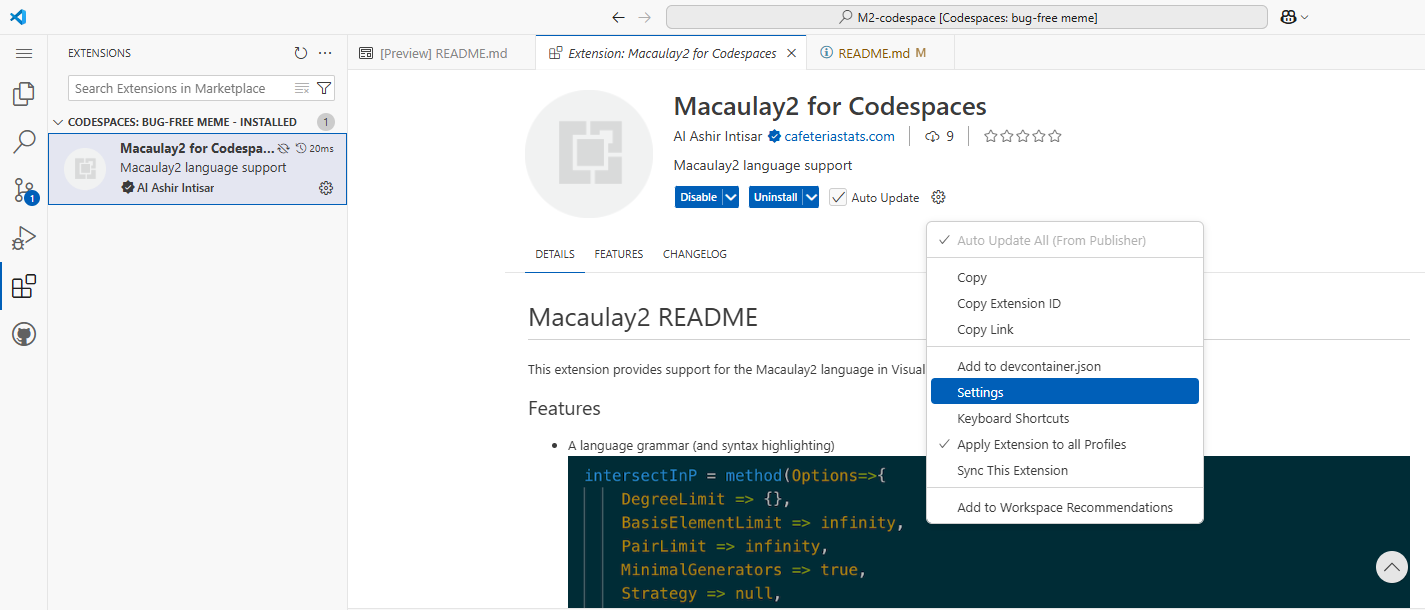Click the Disable button

[699, 197]
